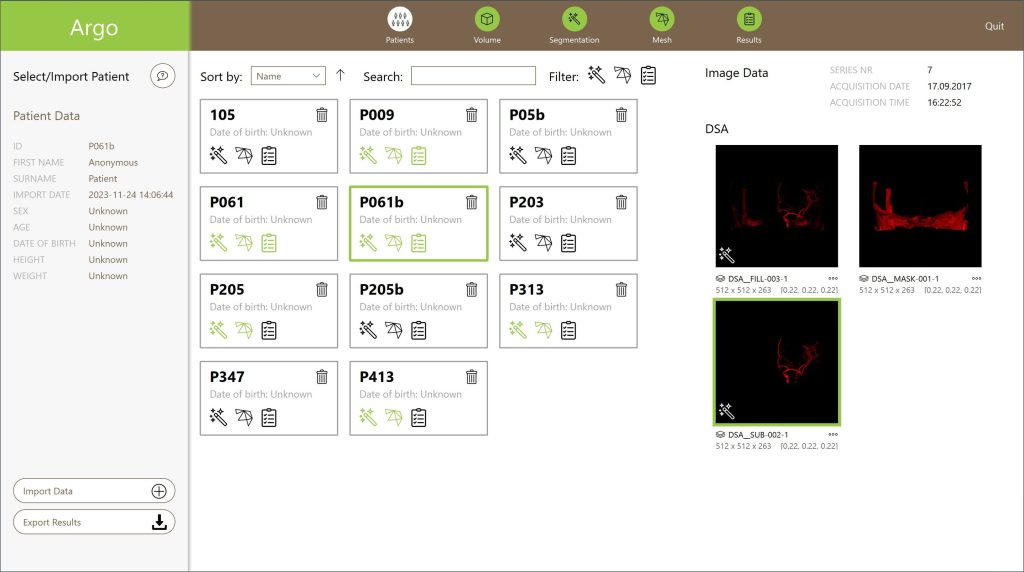
Task: Delete patient P061 with trash icon
Action: [322, 202]
